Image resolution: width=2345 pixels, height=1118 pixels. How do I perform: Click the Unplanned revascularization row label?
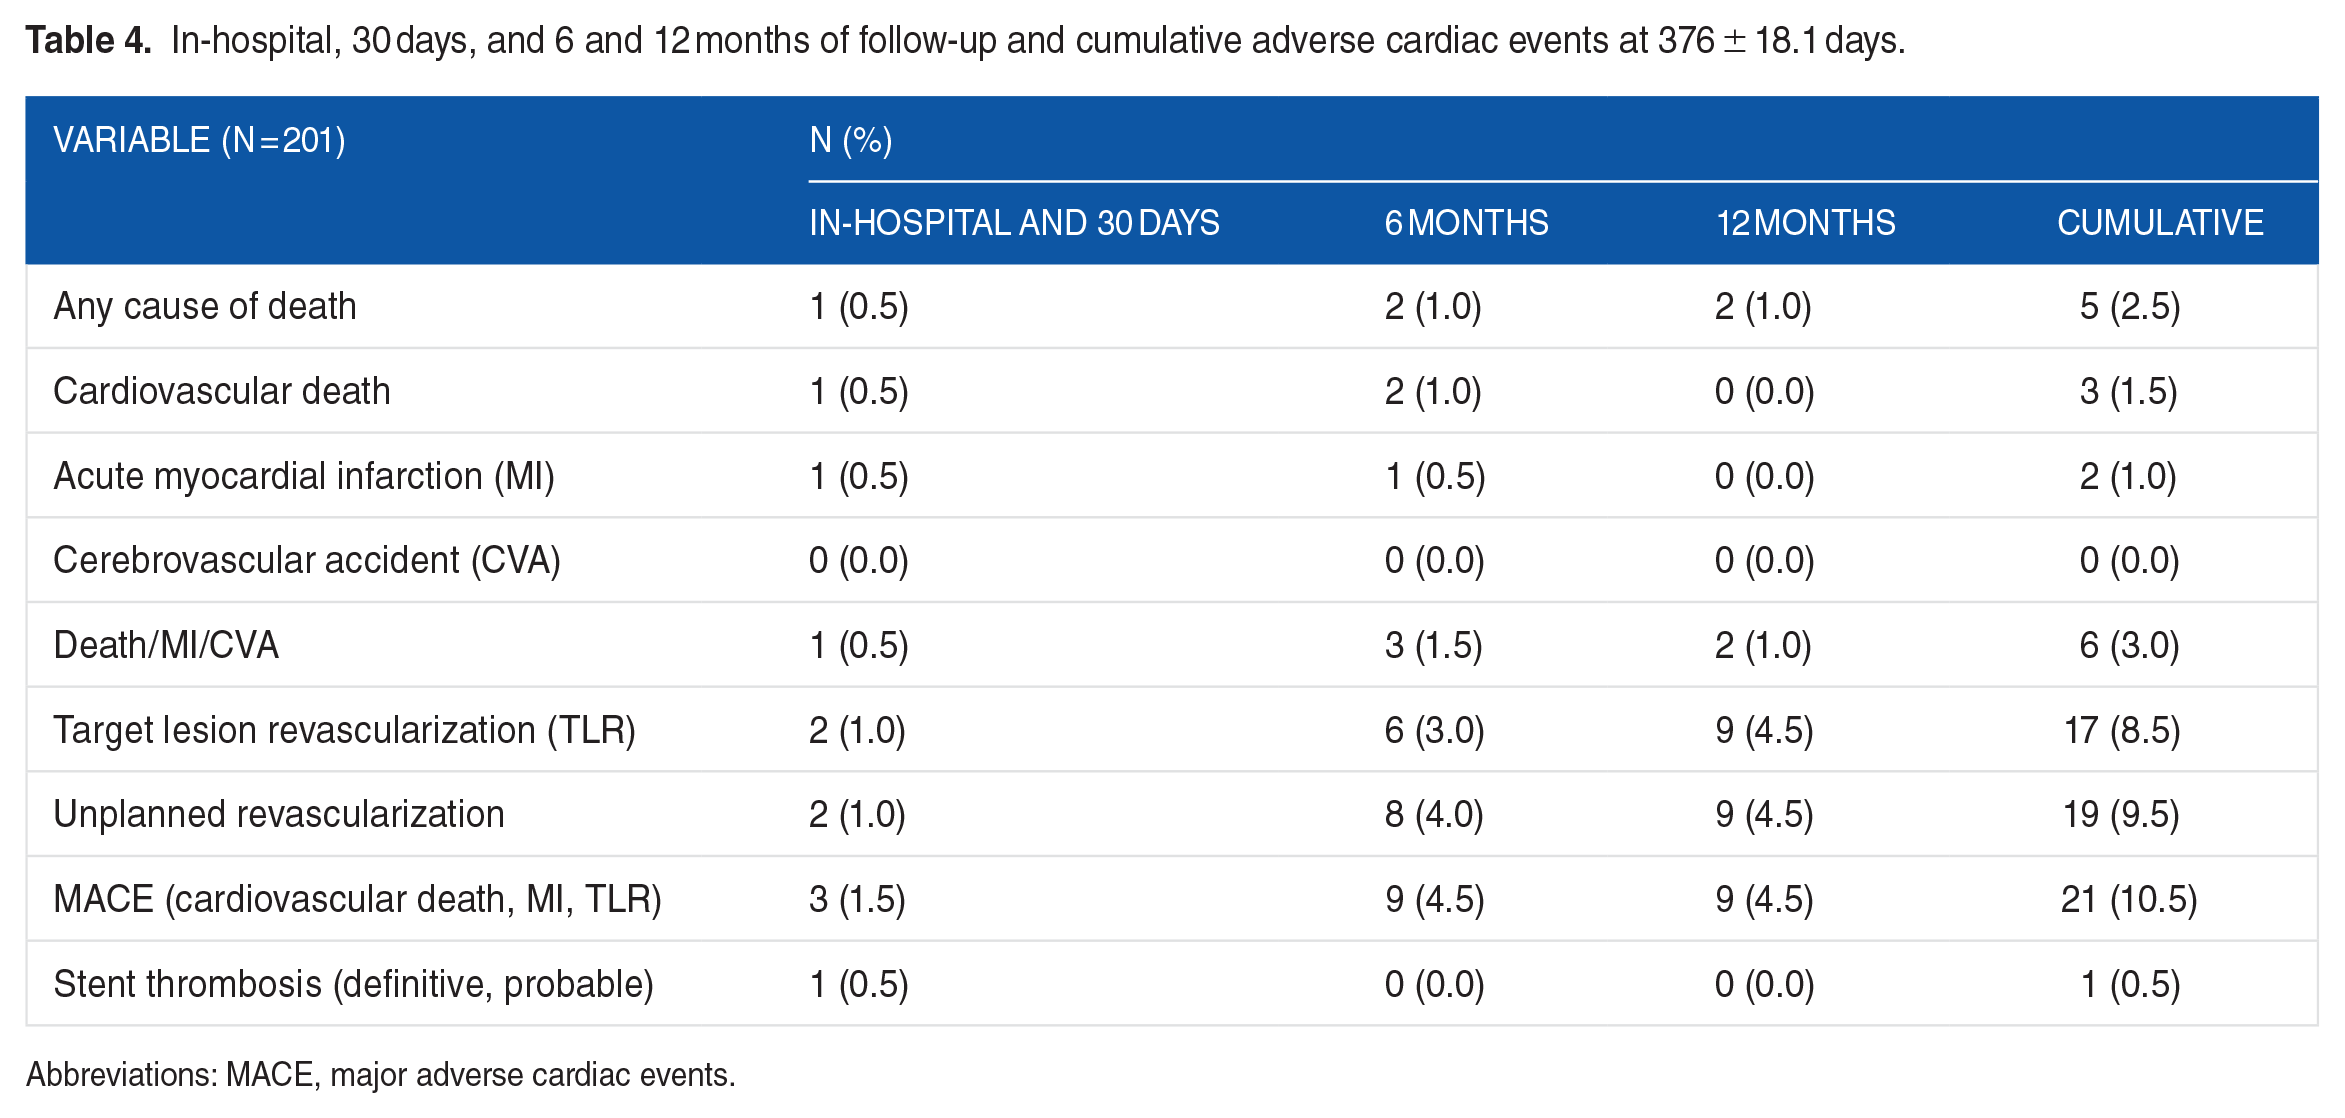279,815
